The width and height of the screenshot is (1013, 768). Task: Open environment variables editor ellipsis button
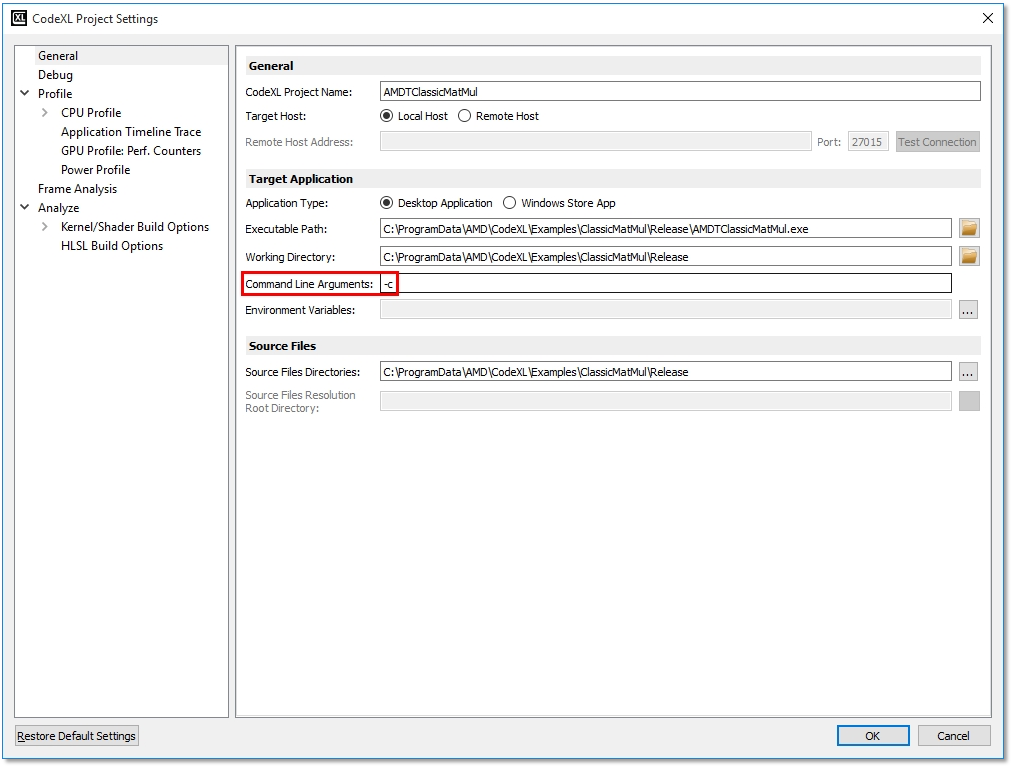coord(968,310)
